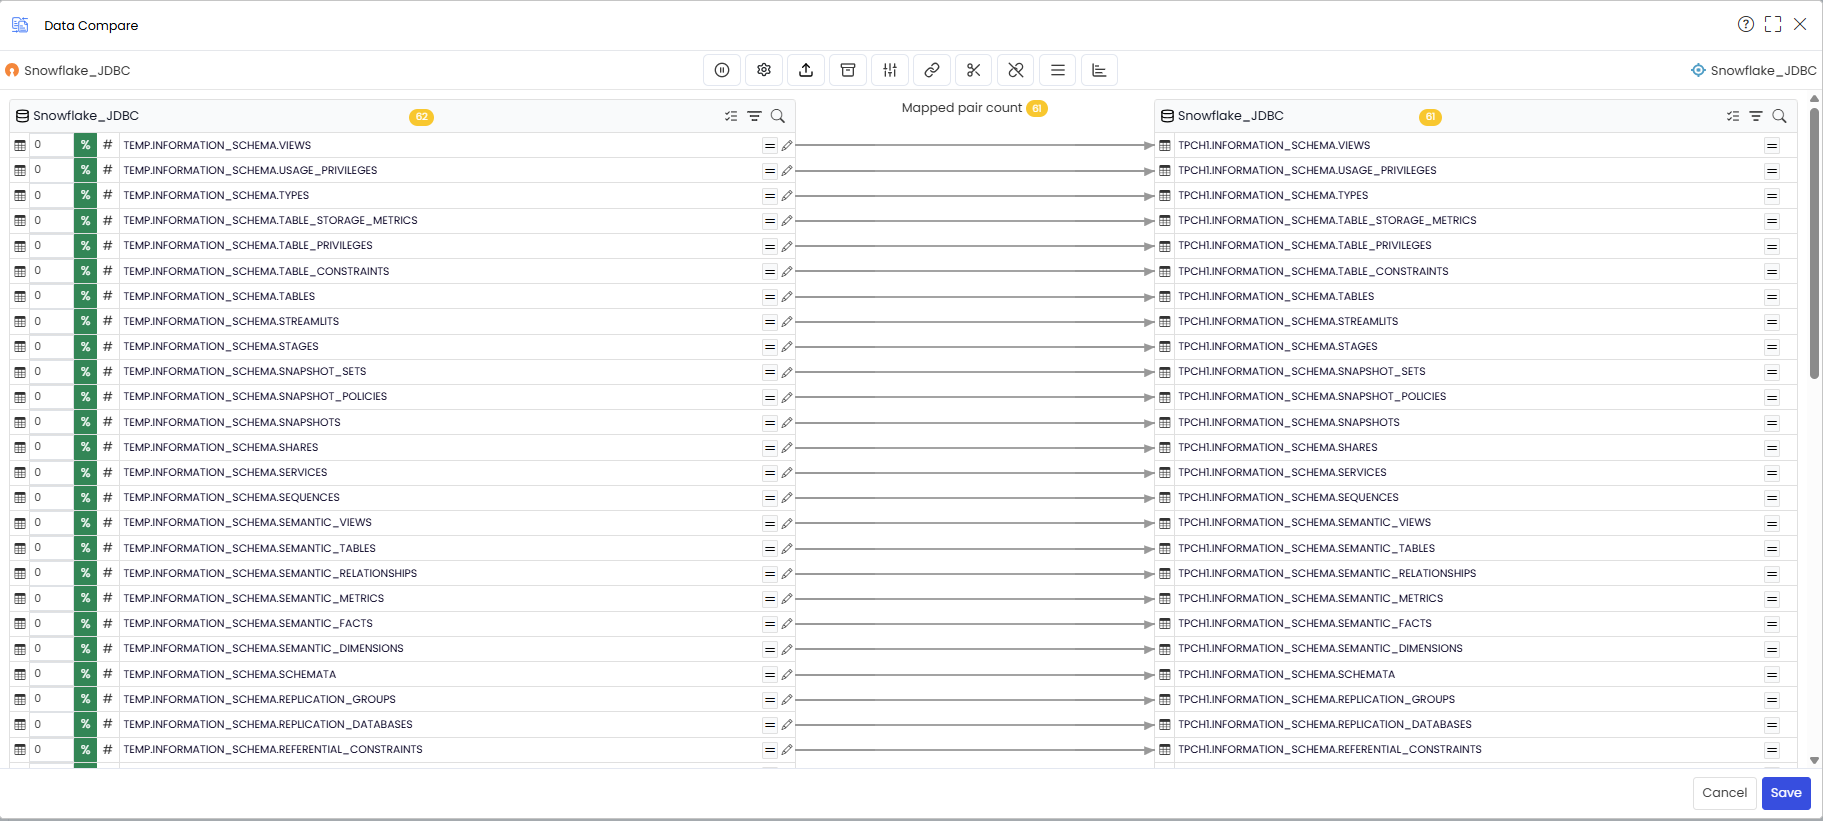This screenshot has width=1823, height=821.
Task: Toggle fullscreen mode icon
Action: 1773,24
